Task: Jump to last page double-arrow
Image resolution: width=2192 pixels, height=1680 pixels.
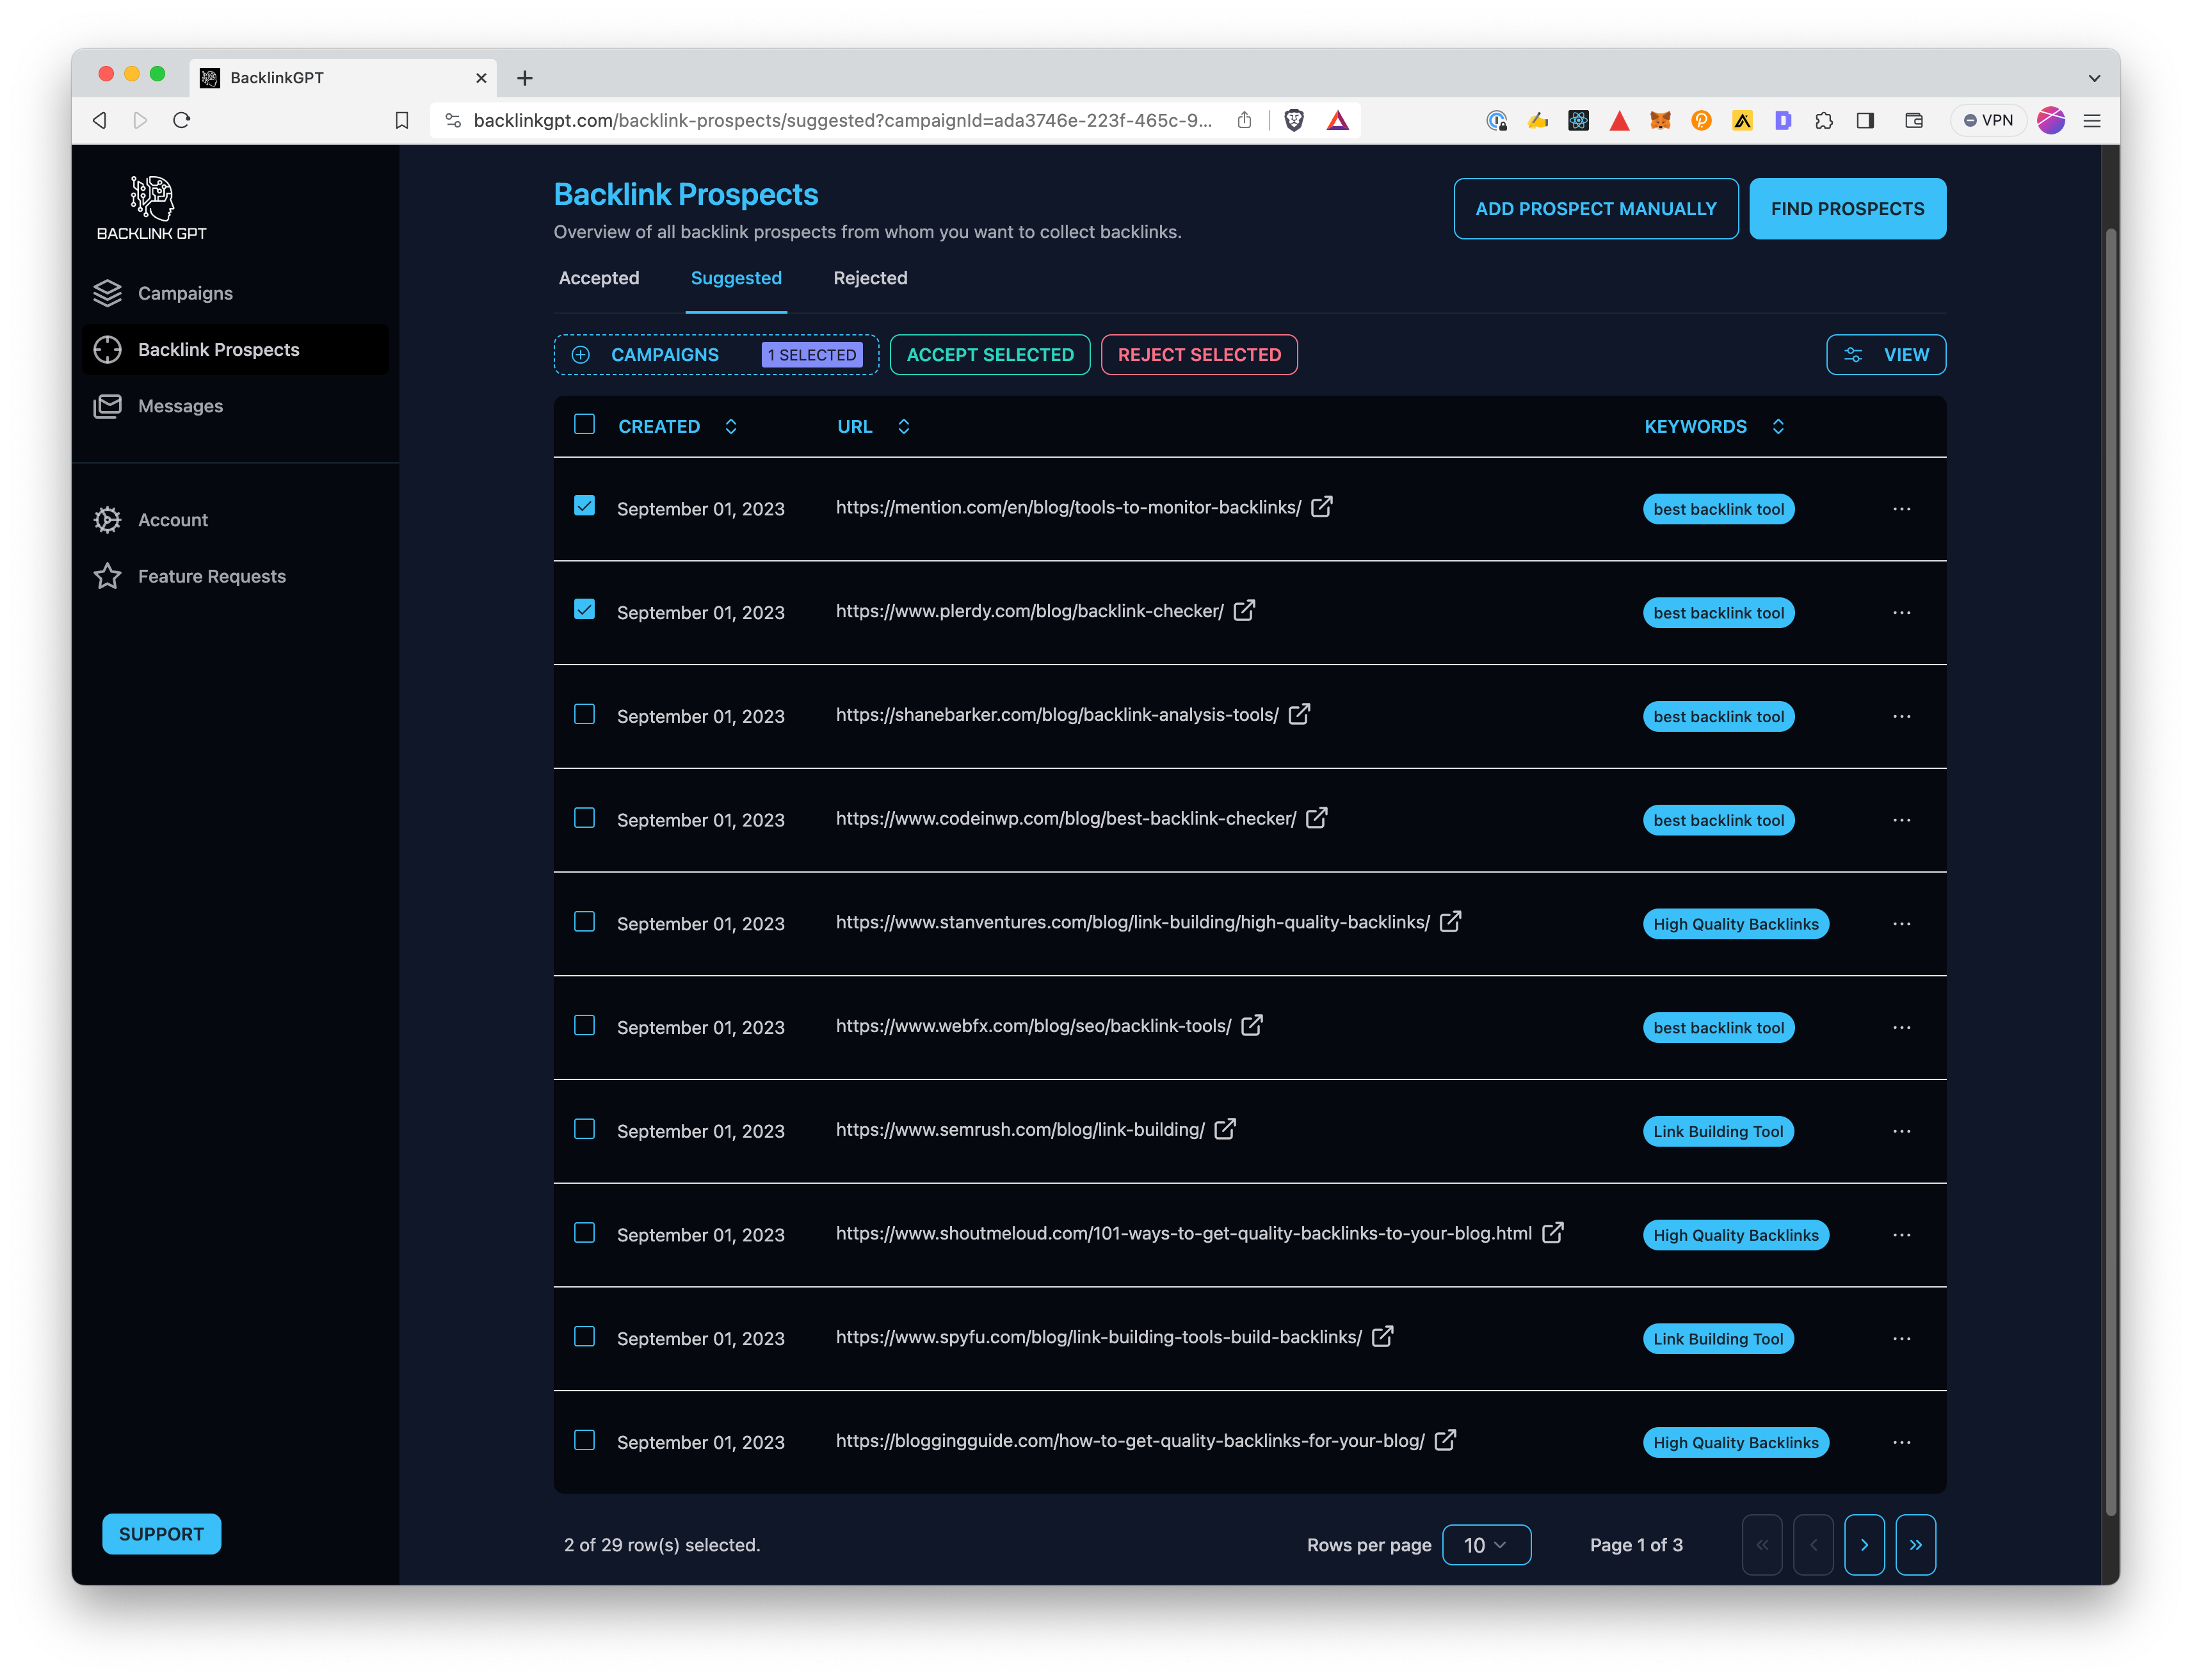Action: [1915, 1545]
